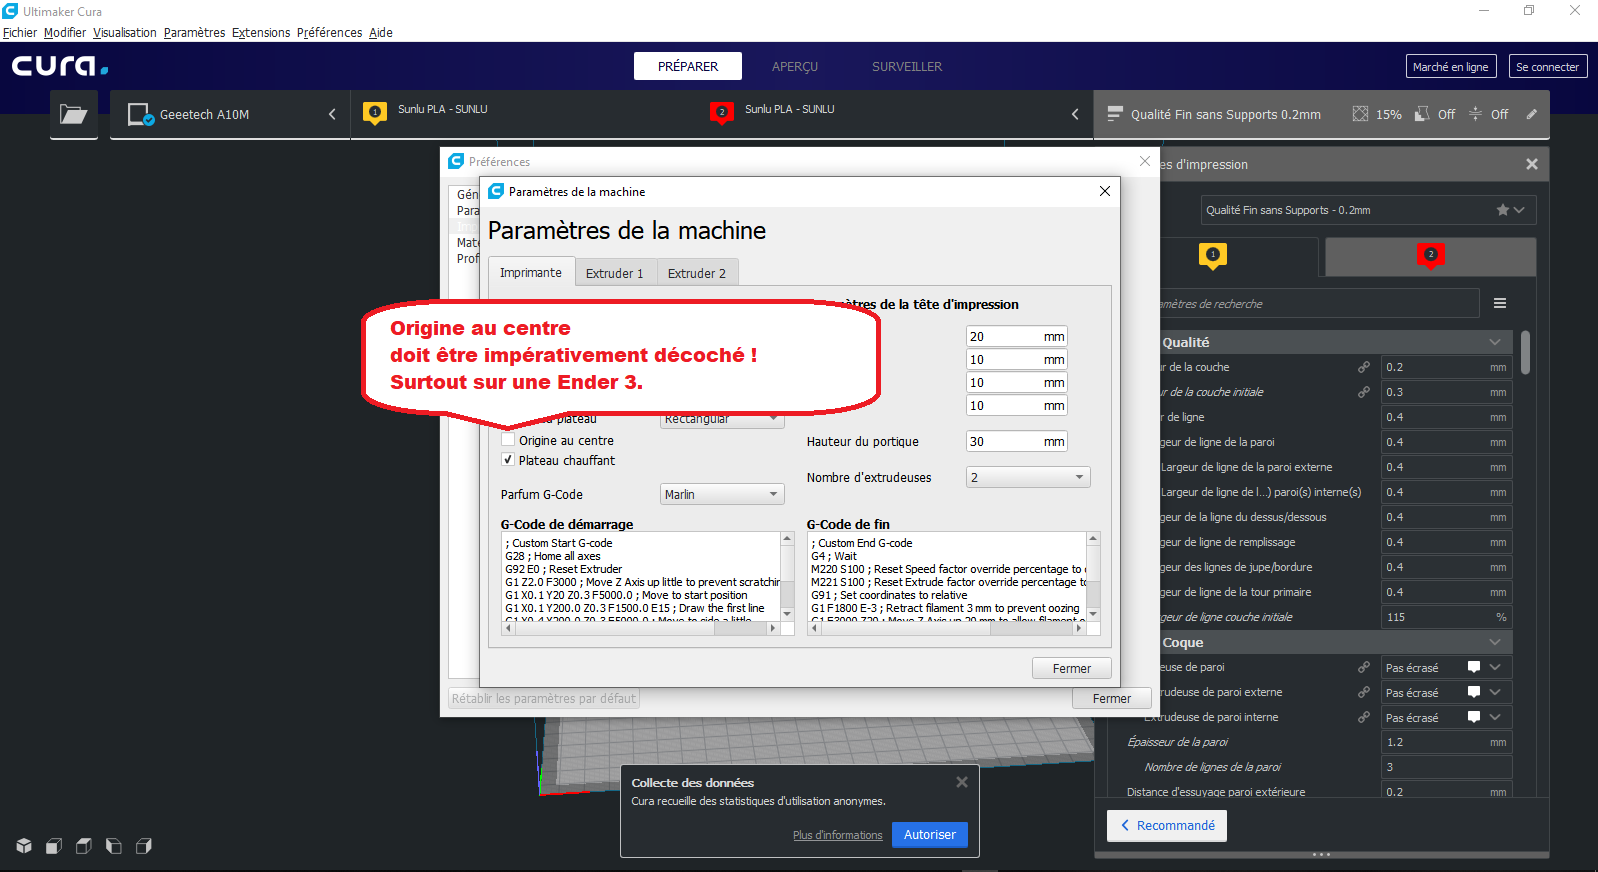Image resolution: width=1598 pixels, height=872 pixels.
Task: Click link icon for inner wall extruder
Action: pos(1363,717)
